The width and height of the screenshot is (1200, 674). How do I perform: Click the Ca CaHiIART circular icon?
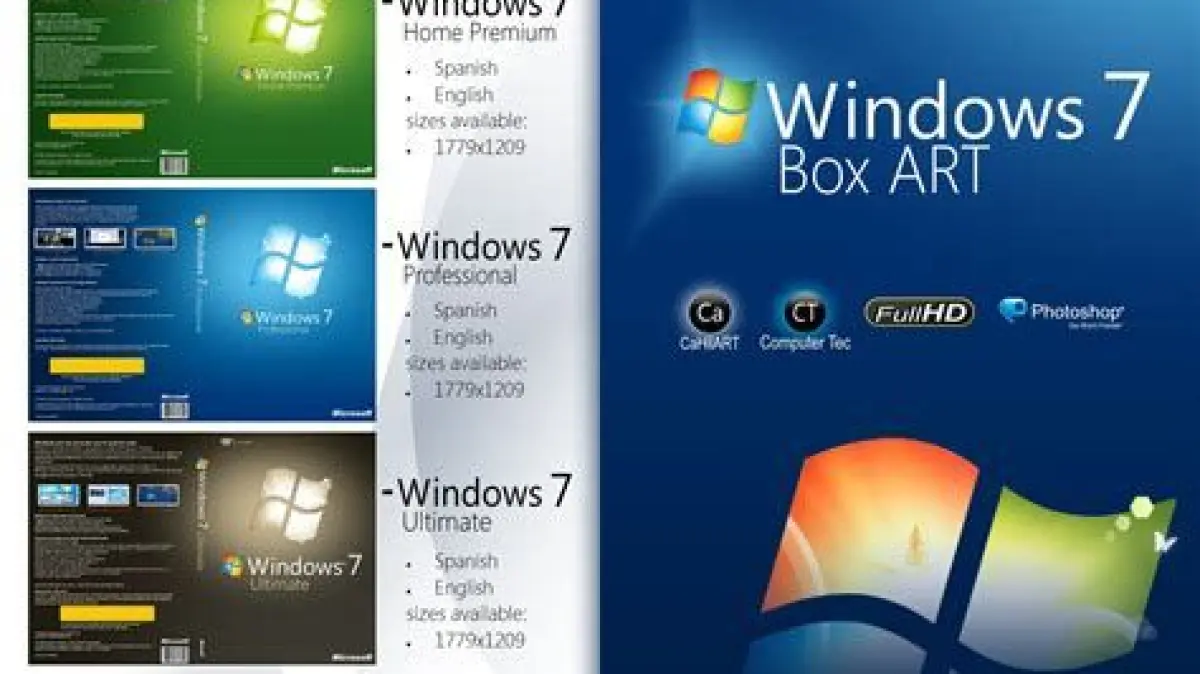(709, 313)
